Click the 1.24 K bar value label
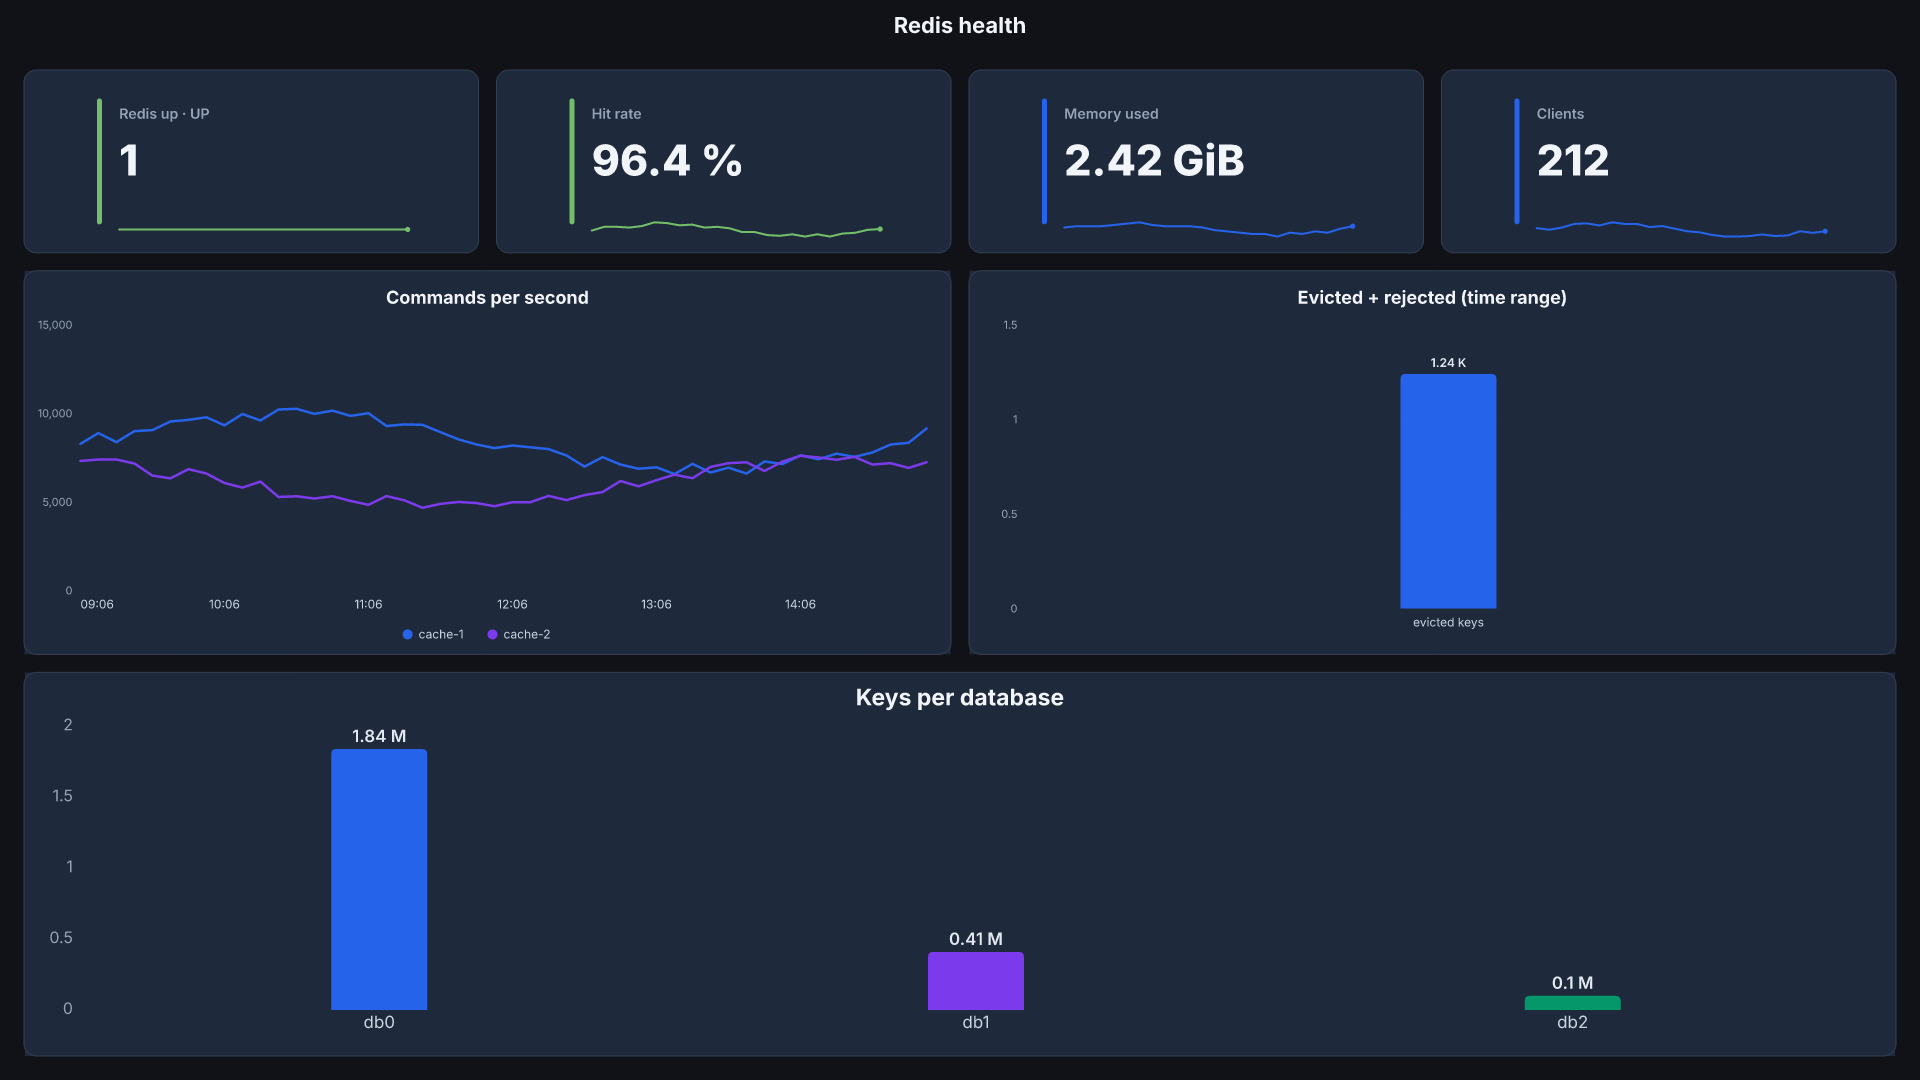Image resolution: width=1920 pixels, height=1080 pixels. 1448,363
